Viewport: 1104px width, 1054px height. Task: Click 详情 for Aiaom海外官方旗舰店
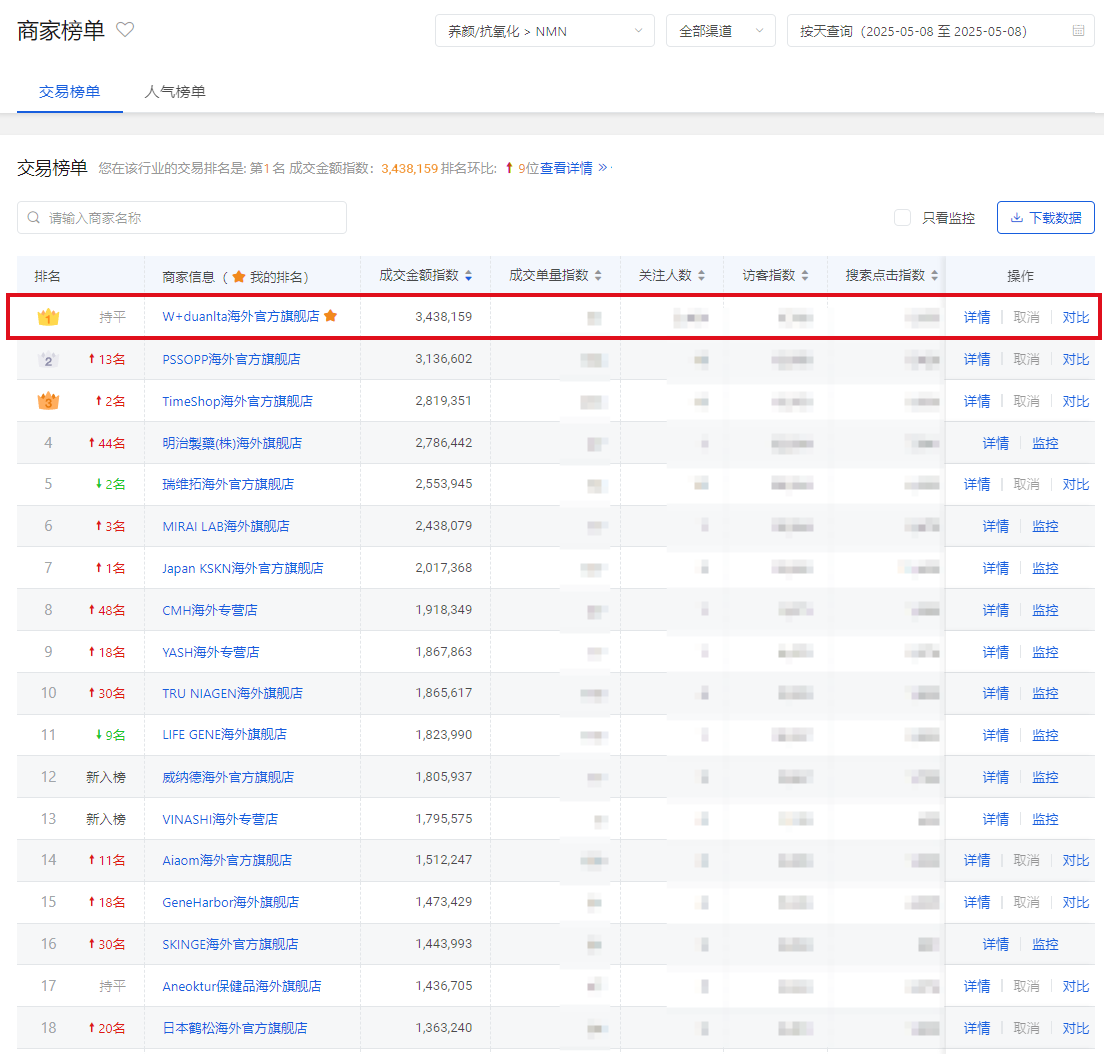point(977,860)
